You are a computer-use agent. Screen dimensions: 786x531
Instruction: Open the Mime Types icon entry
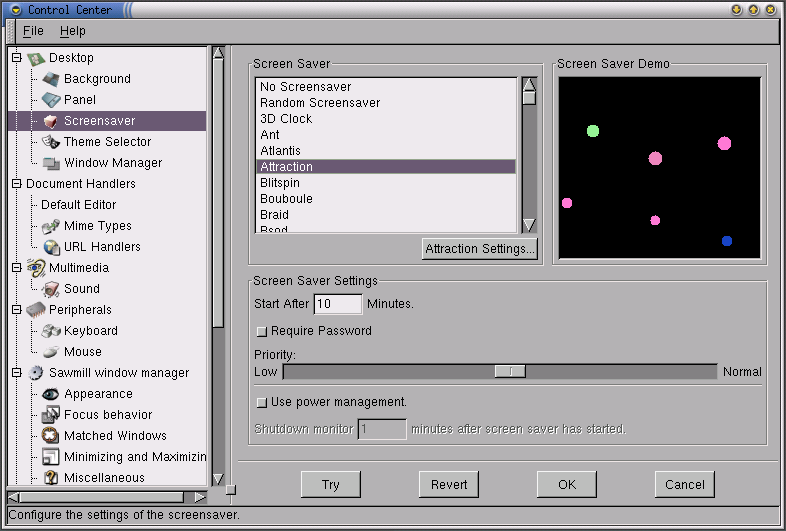(51, 226)
